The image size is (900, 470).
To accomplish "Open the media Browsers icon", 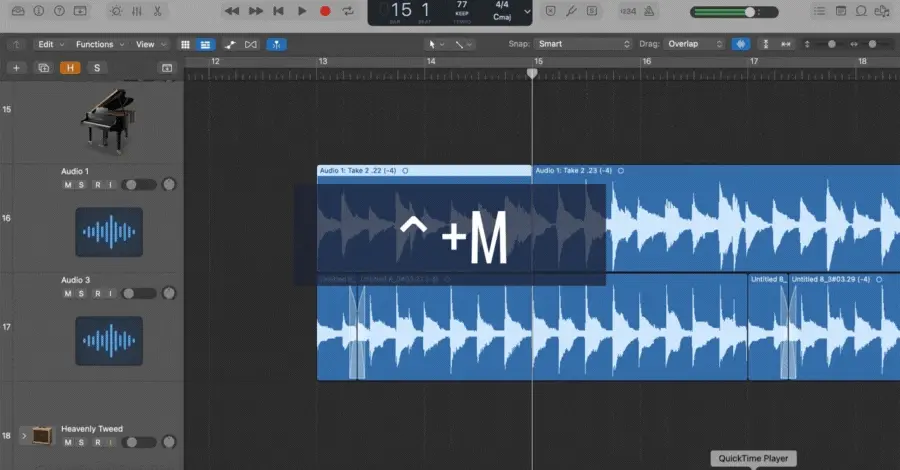I will (882, 11).
